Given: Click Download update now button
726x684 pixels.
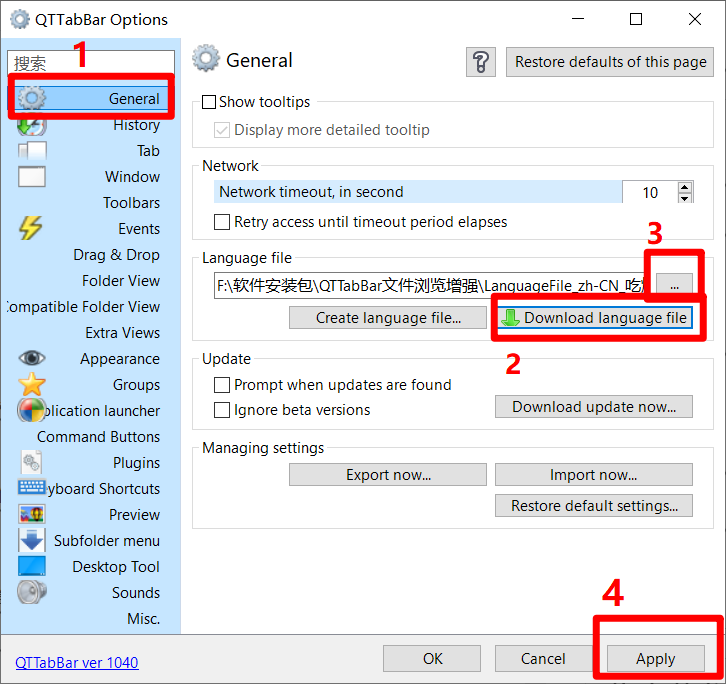Looking at the screenshot, I should click(x=594, y=407).
